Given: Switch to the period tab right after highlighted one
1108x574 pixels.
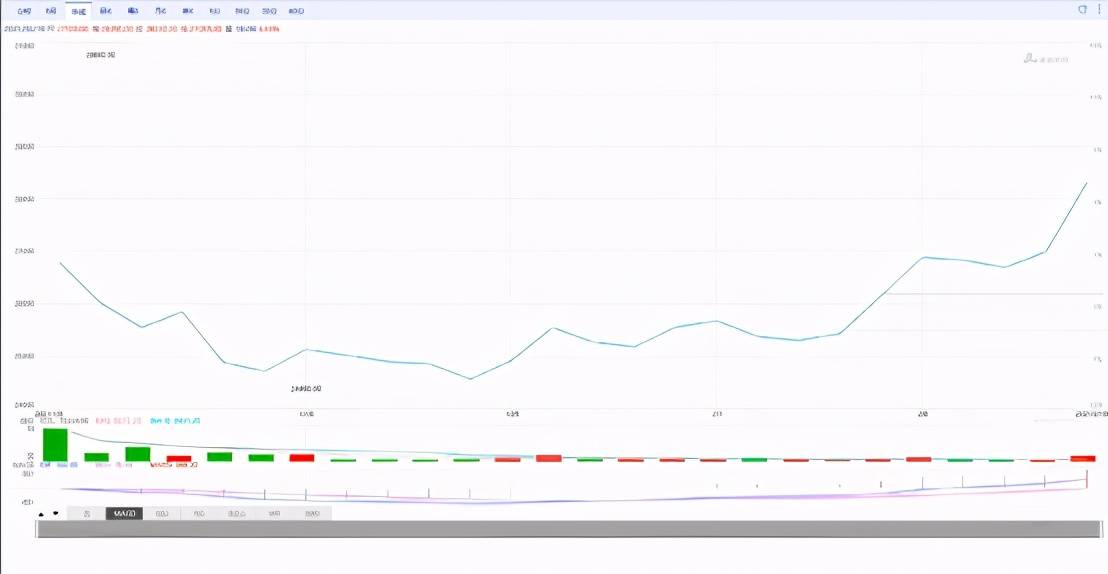Looking at the screenshot, I should (x=105, y=11).
